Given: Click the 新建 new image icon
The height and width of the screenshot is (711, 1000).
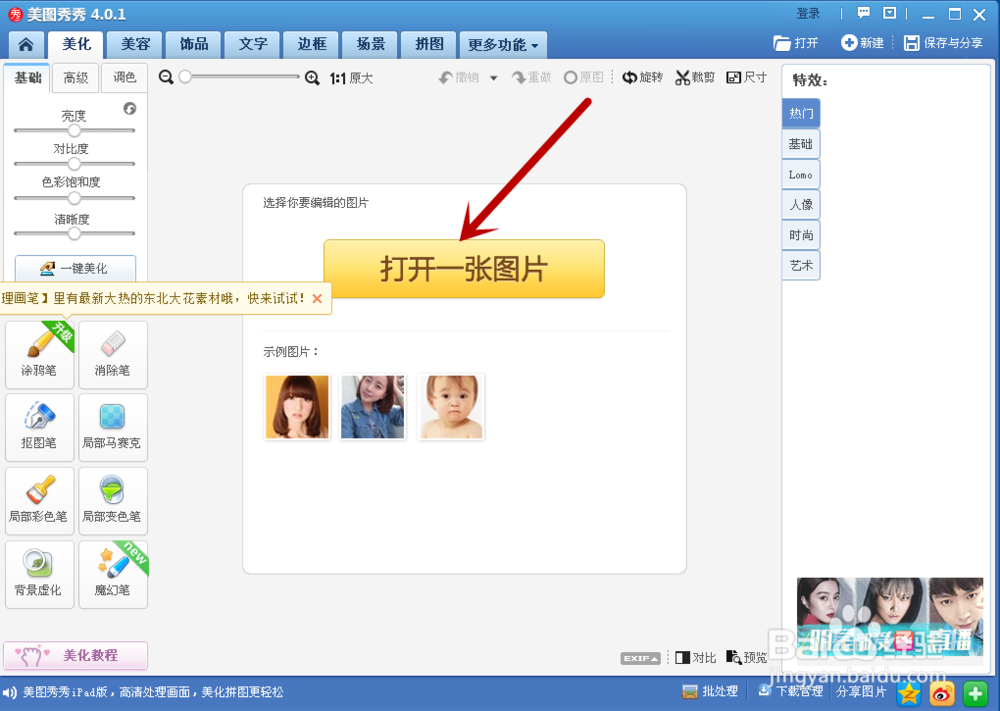Looking at the screenshot, I should [862, 43].
